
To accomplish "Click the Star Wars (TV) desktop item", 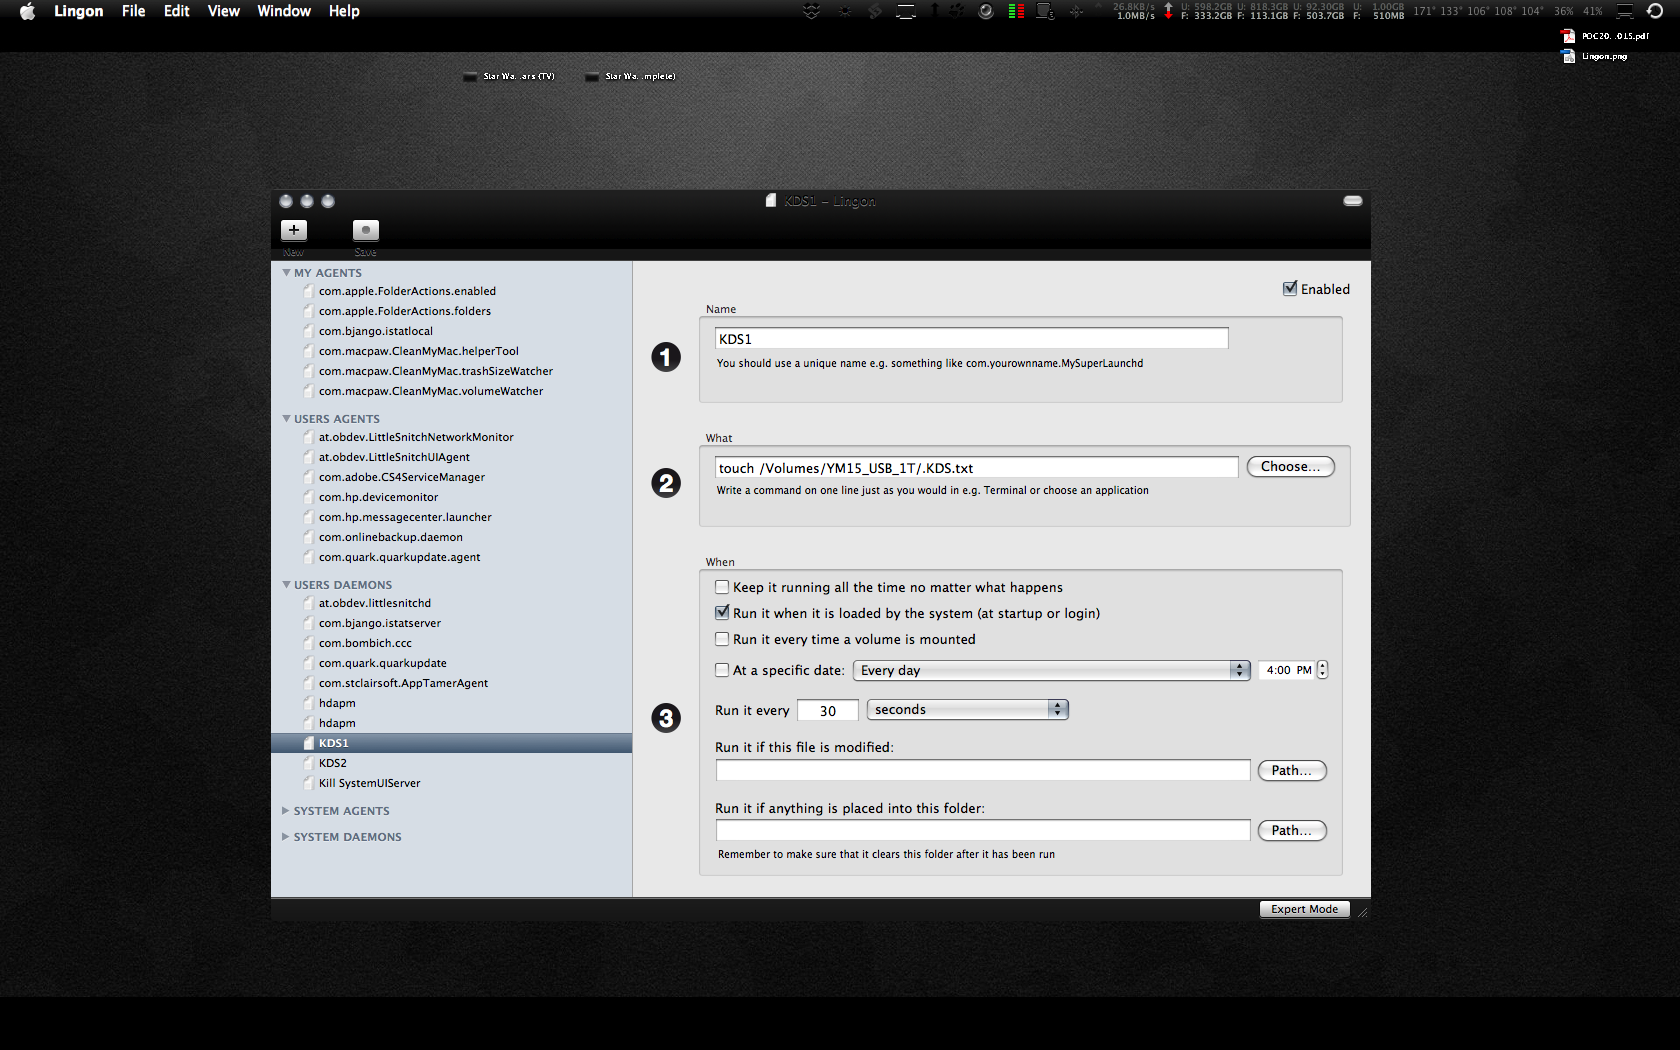I will pos(509,76).
